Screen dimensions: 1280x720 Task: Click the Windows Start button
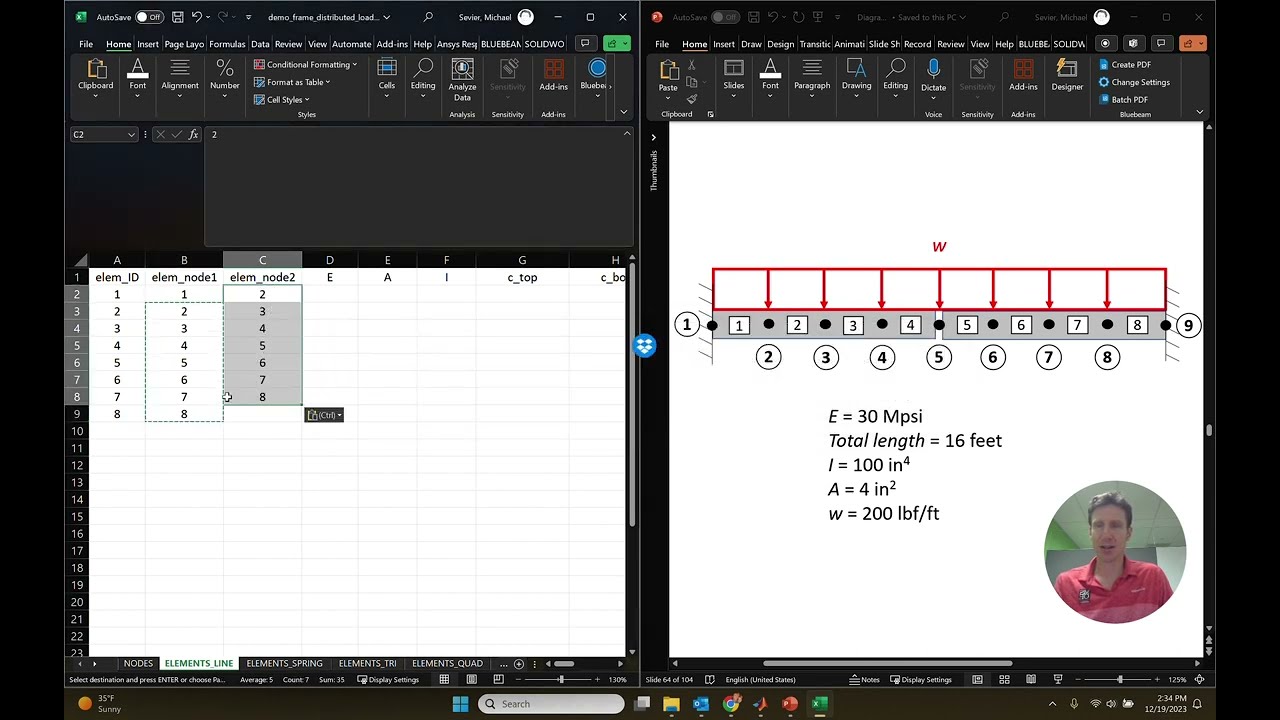[x=460, y=704]
